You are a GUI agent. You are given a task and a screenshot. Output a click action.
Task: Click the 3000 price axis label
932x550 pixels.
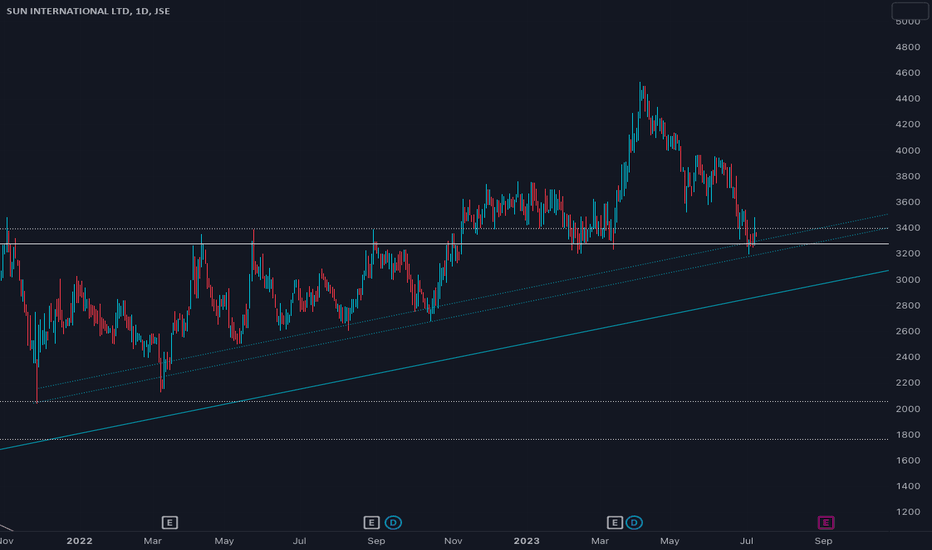click(908, 279)
